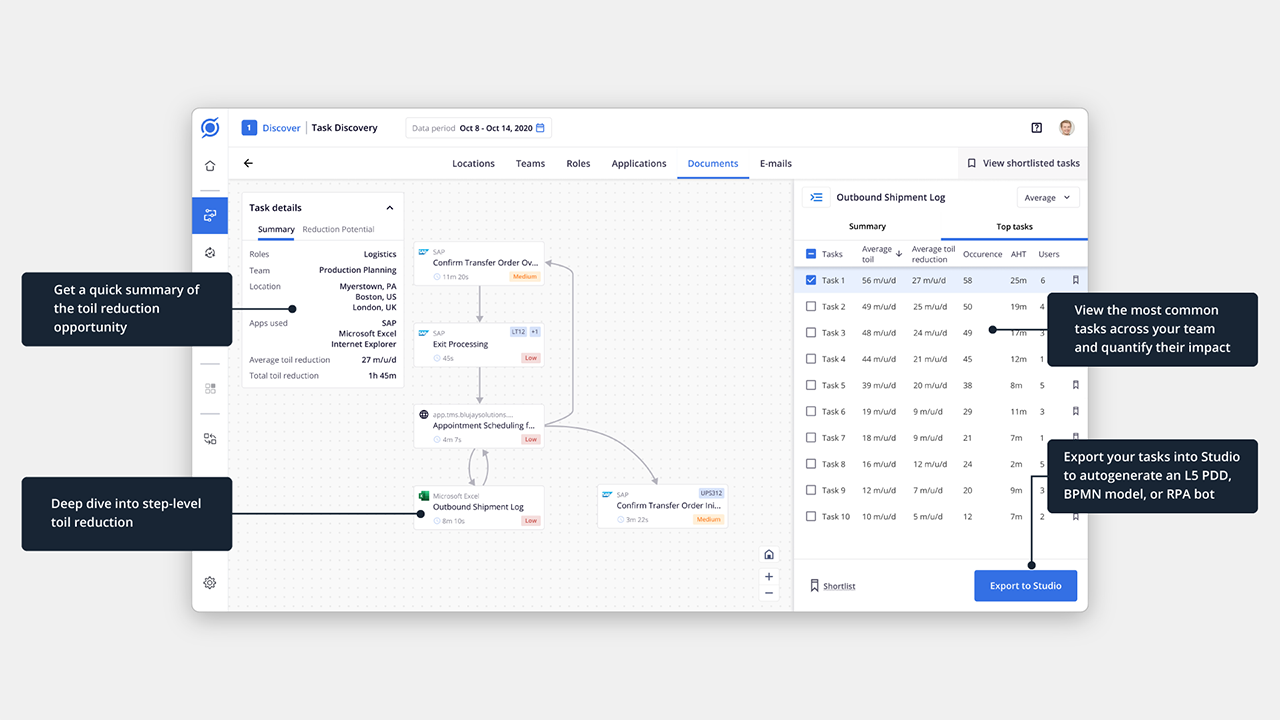Zoom in the process map

coord(769,576)
